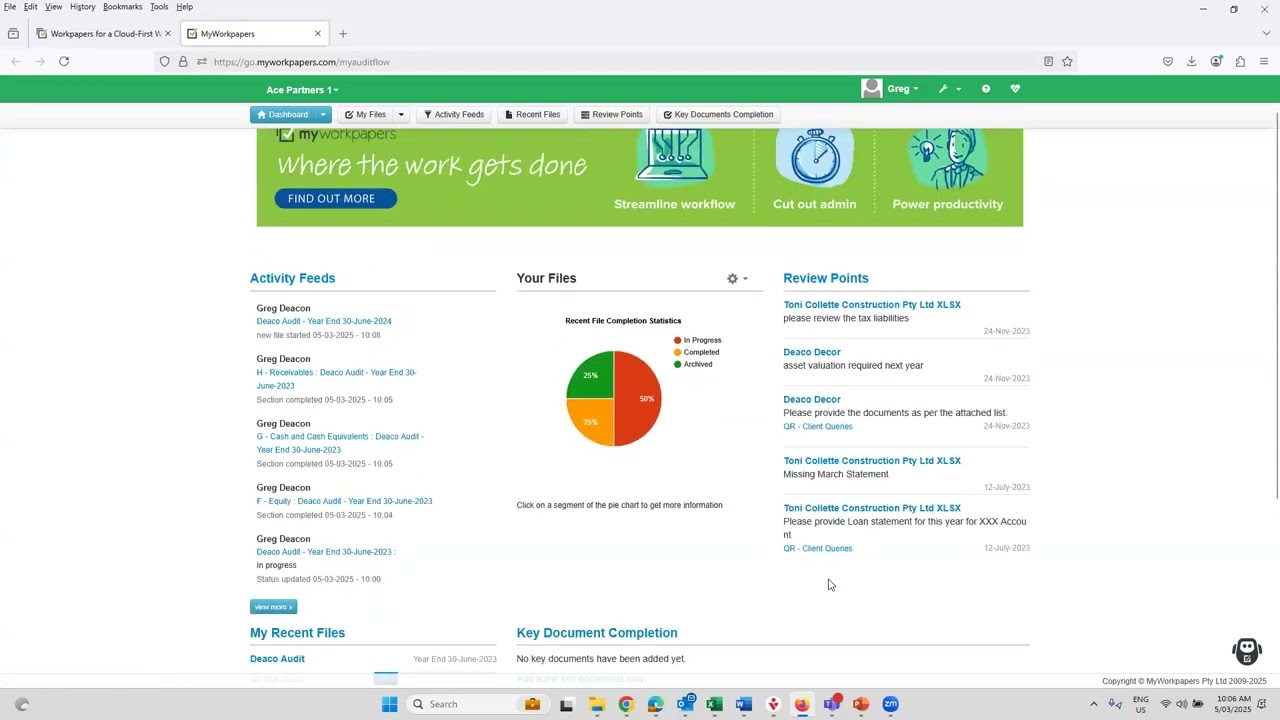Close the MyWorkpapers browser tab
The image size is (1280, 720).
tap(318, 34)
